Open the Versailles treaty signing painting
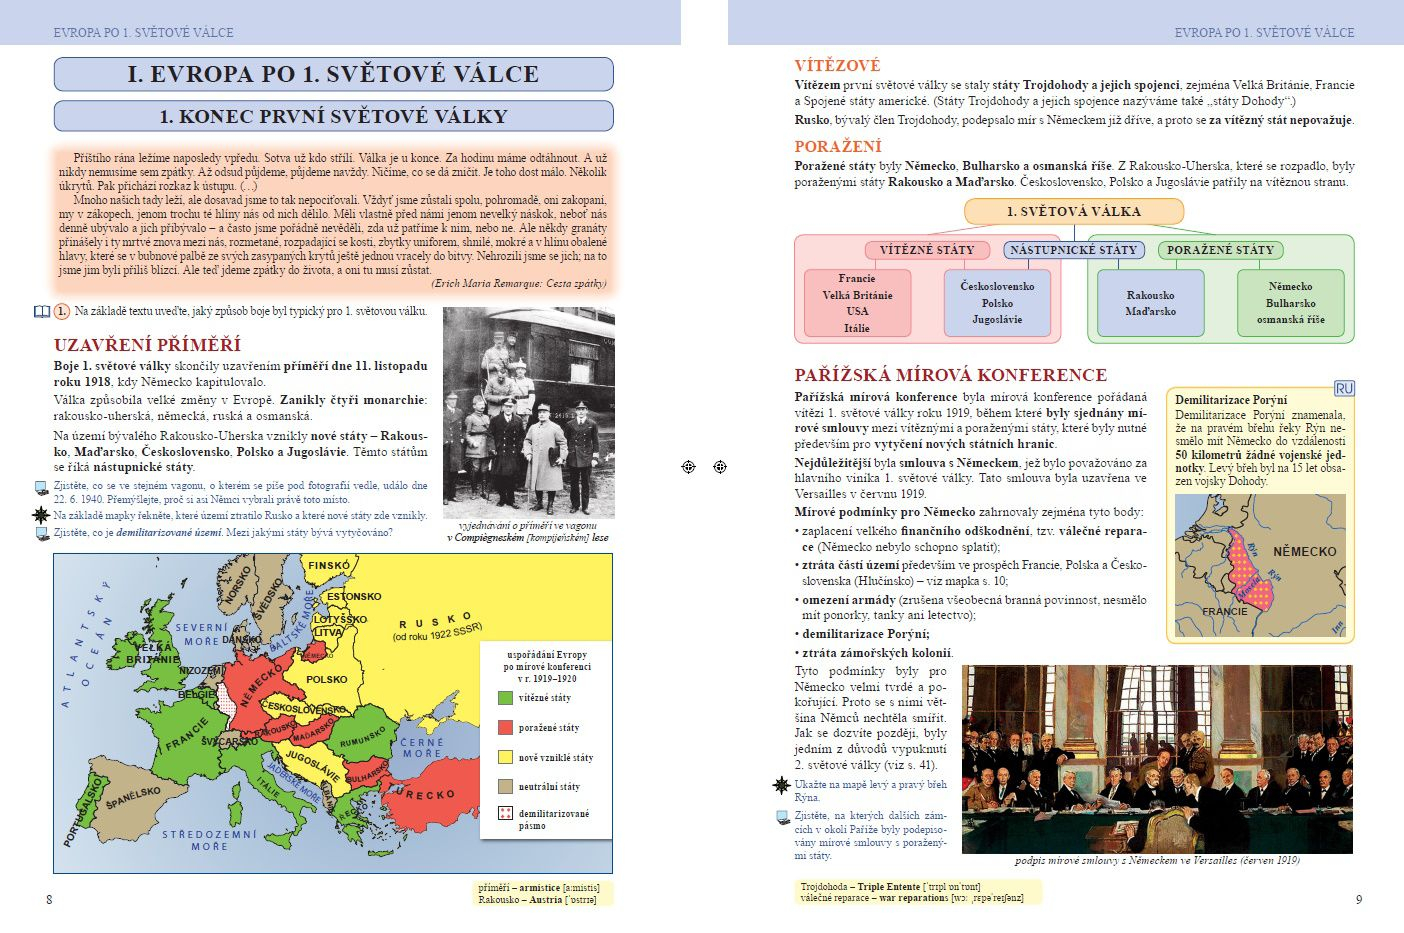 1157,759
